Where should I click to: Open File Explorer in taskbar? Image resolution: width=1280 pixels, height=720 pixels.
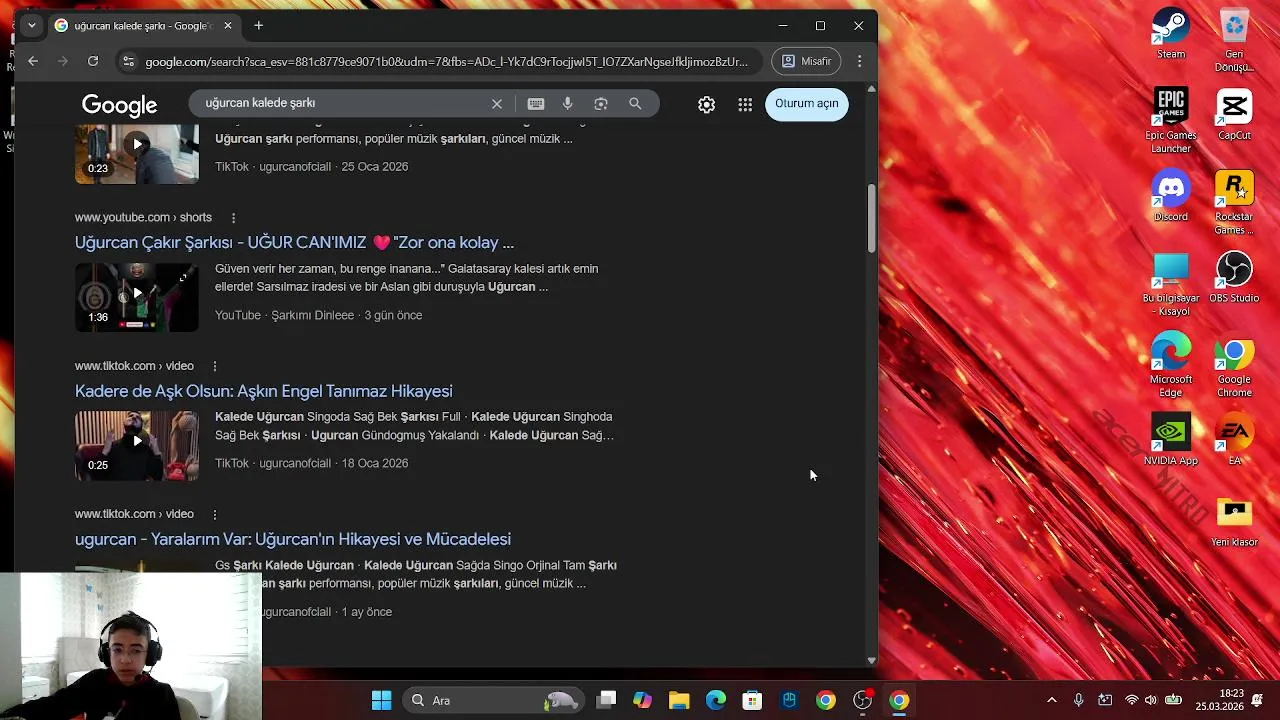tap(679, 700)
